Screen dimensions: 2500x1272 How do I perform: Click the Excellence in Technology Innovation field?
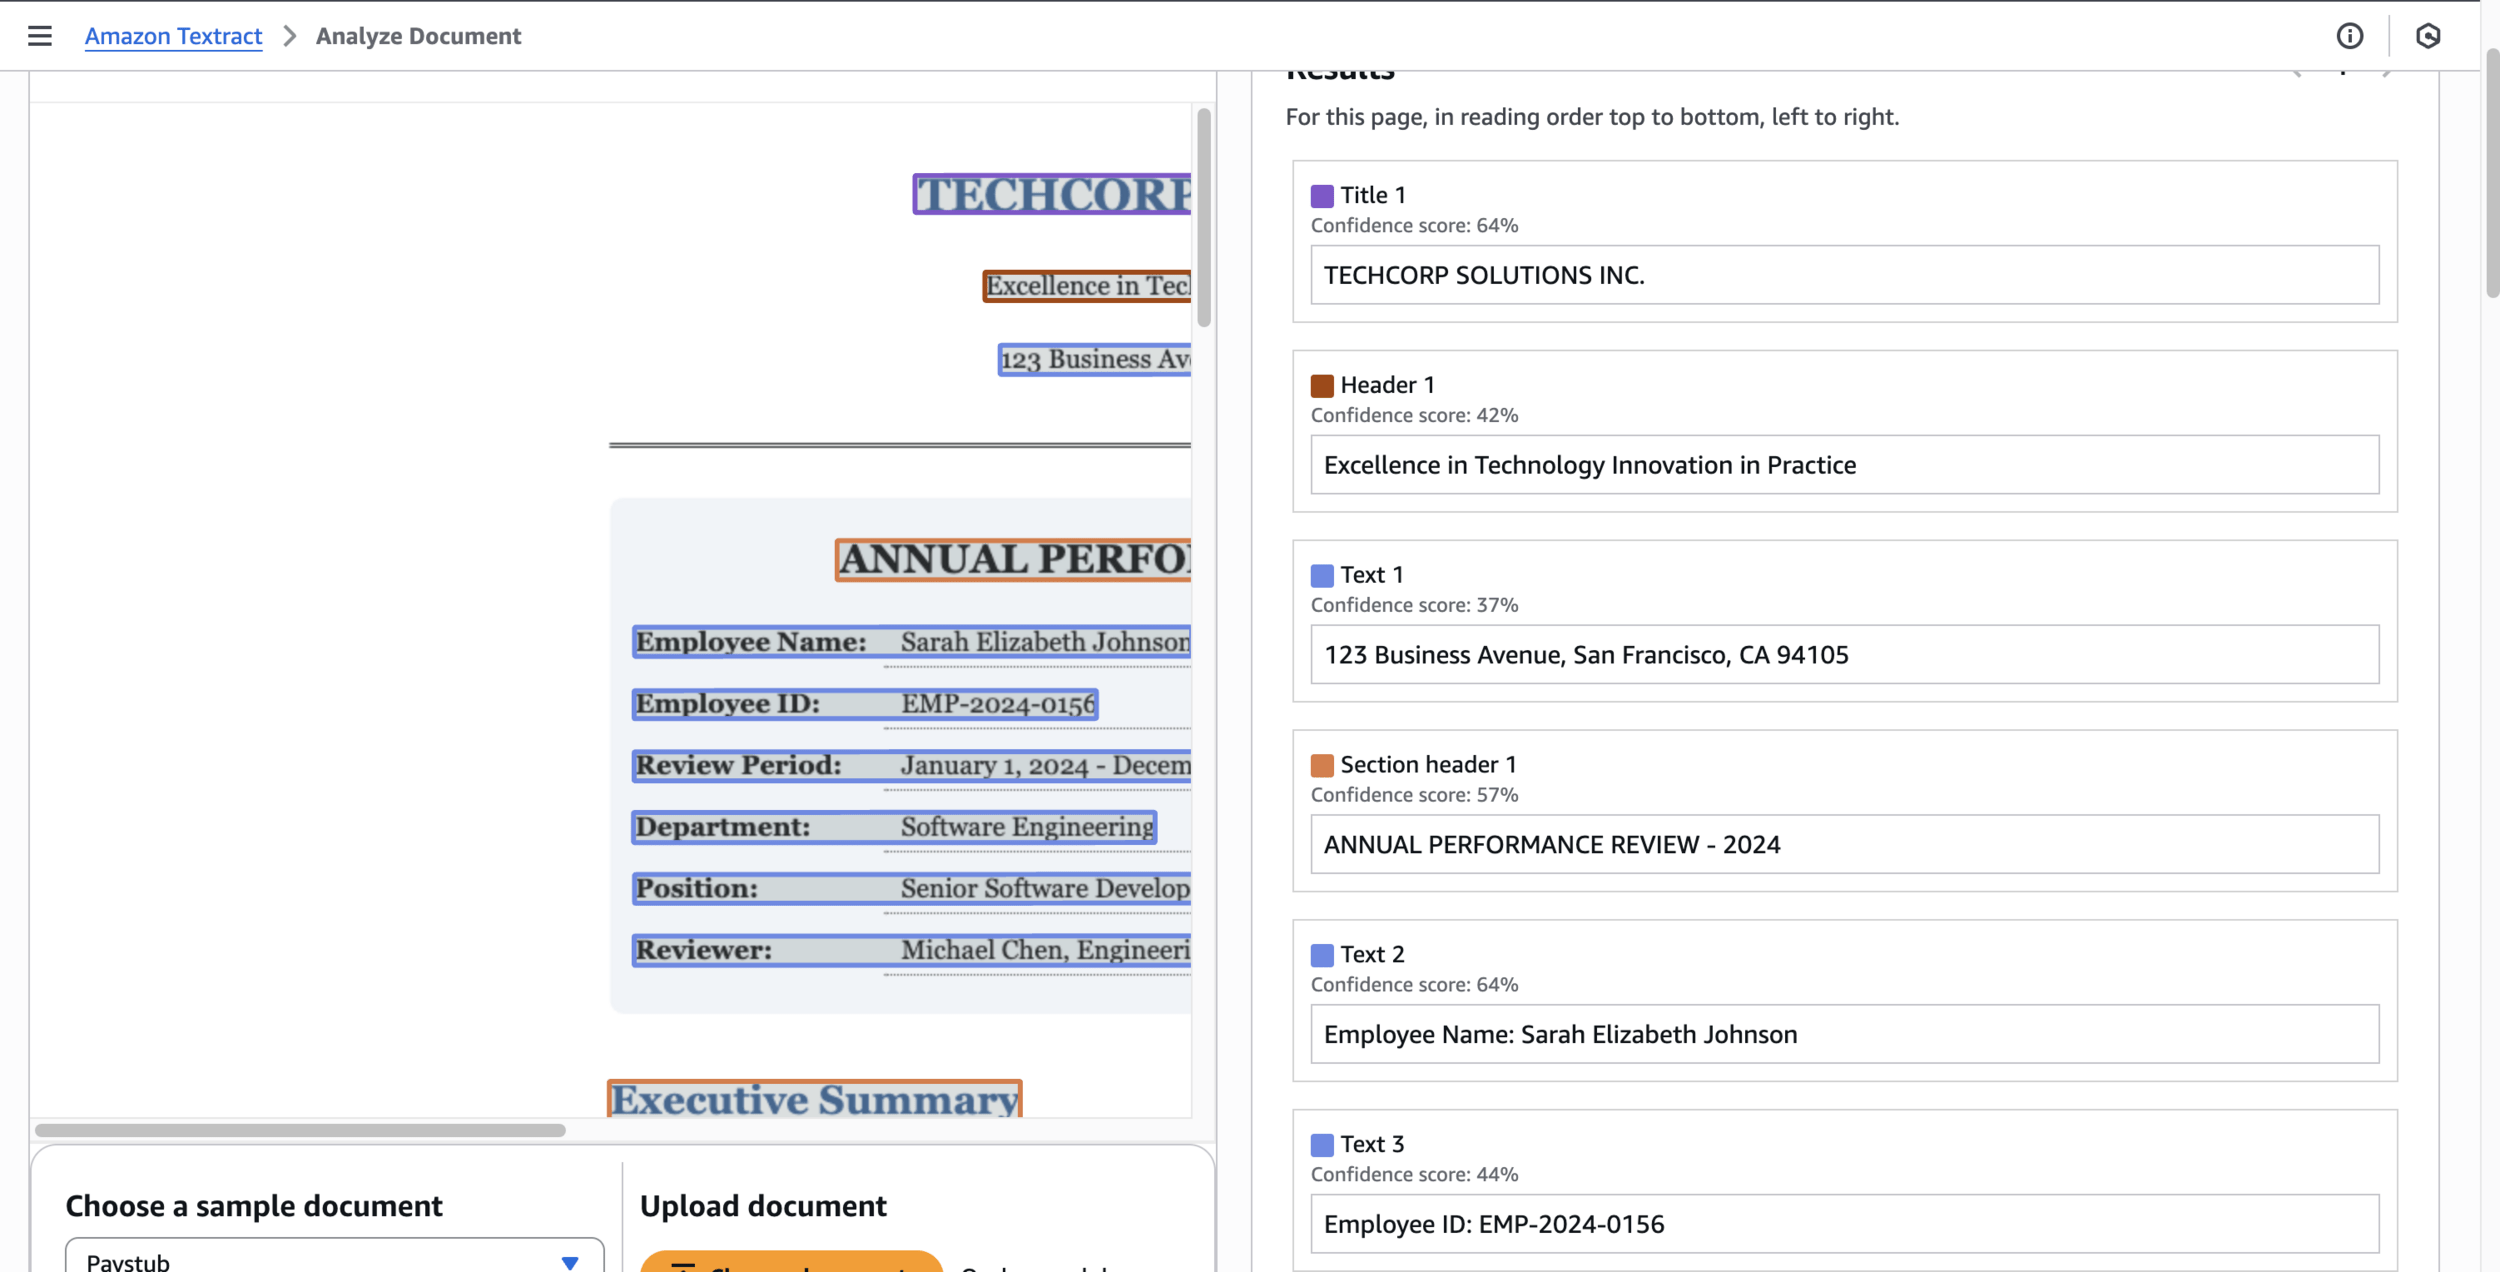coord(1843,465)
